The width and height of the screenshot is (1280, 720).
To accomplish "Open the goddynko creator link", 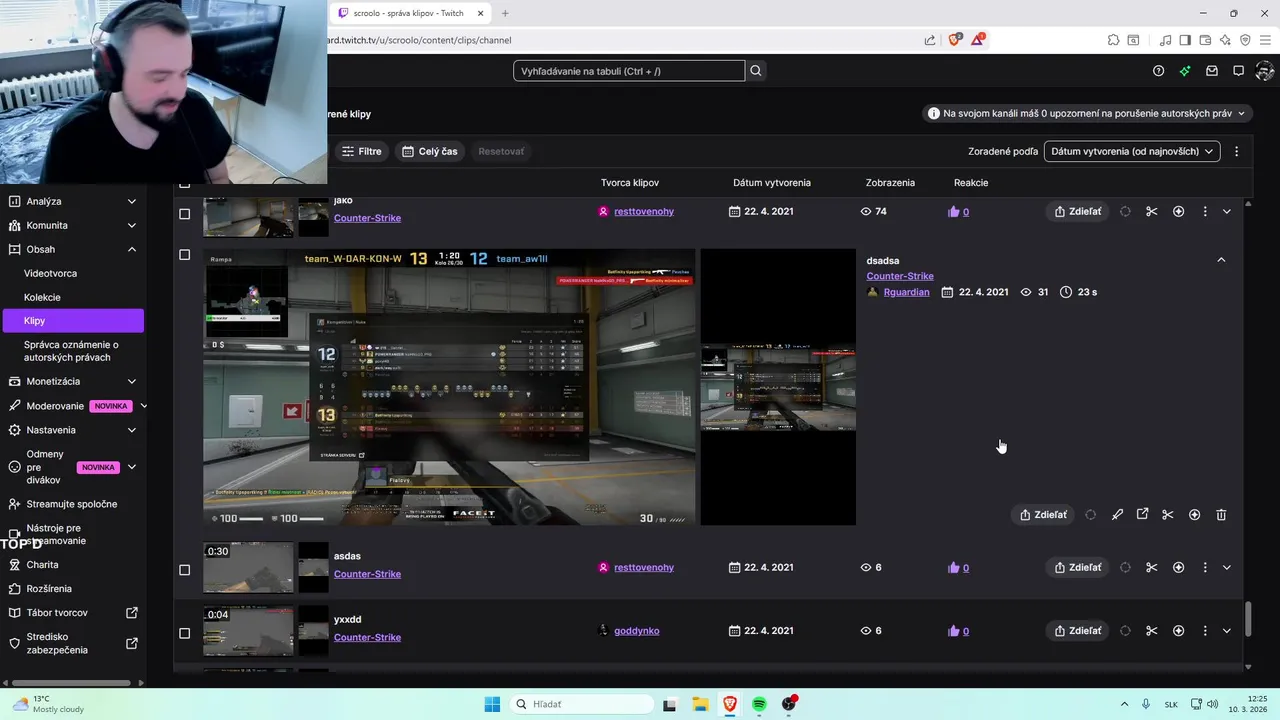I will pos(636,631).
